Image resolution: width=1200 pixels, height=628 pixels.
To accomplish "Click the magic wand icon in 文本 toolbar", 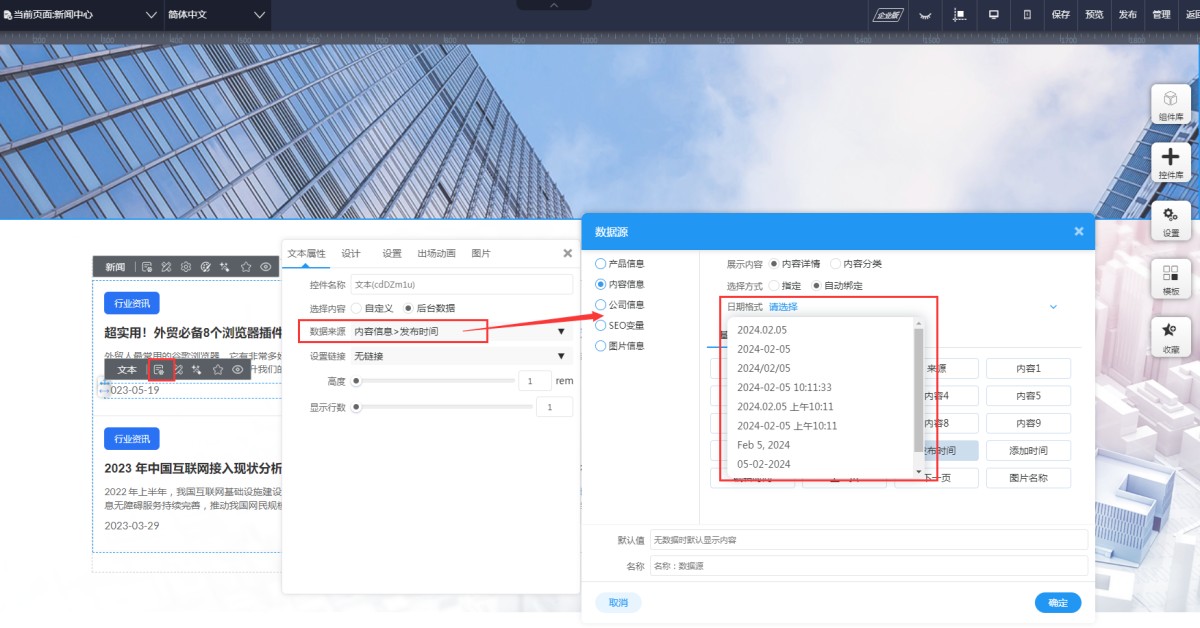I will point(197,369).
